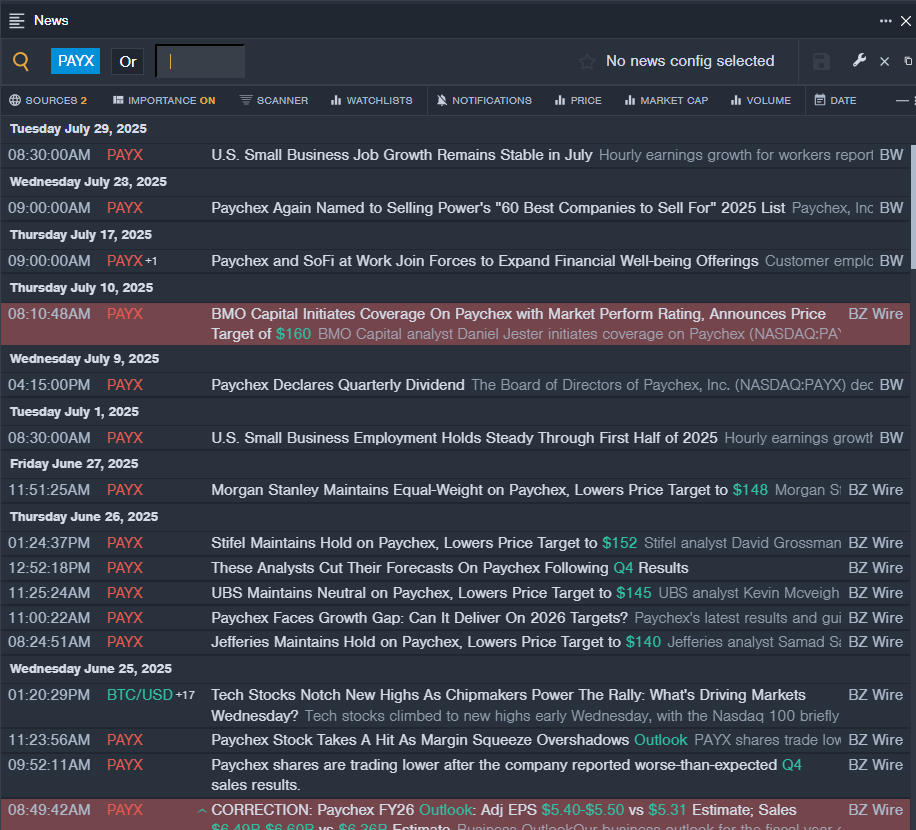Open Paychex and SoFi at Work headline
This screenshot has height=830, width=916.
click(485, 261)
